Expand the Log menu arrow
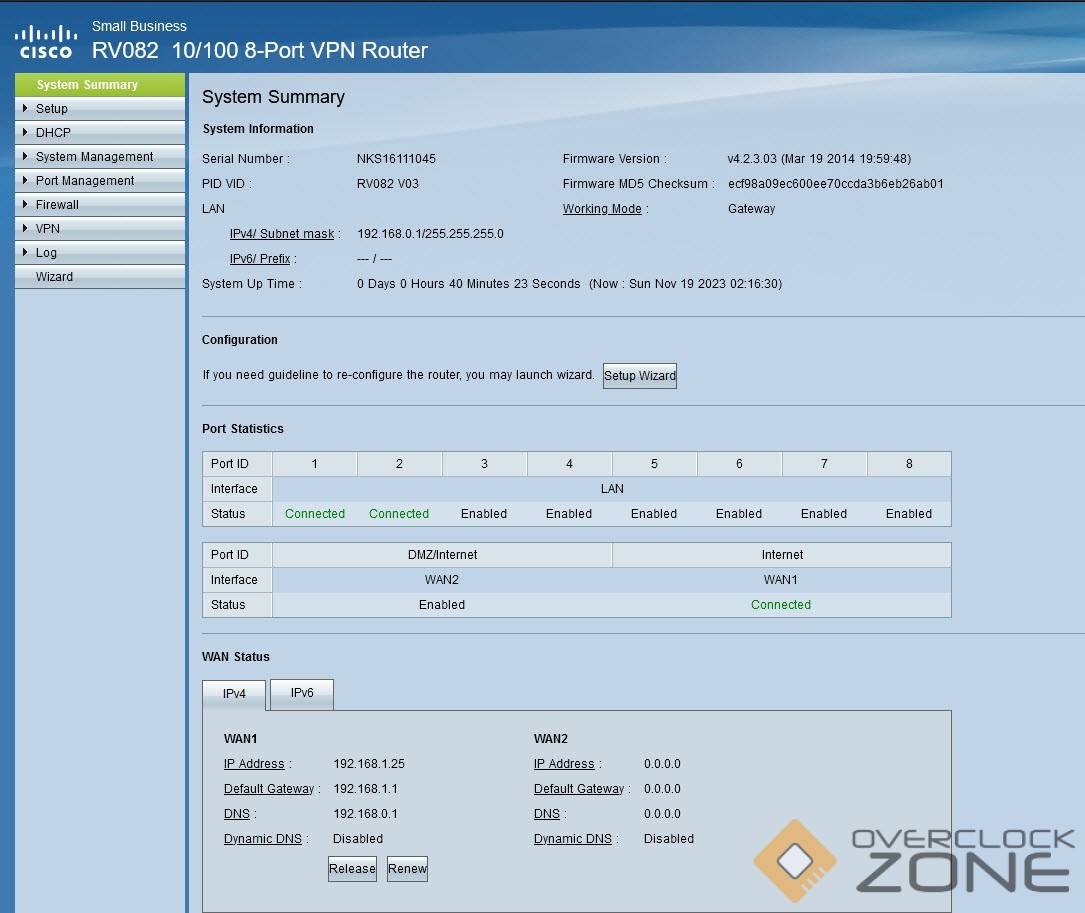This screenshot has height=913, width=1085. pos(25,252)
